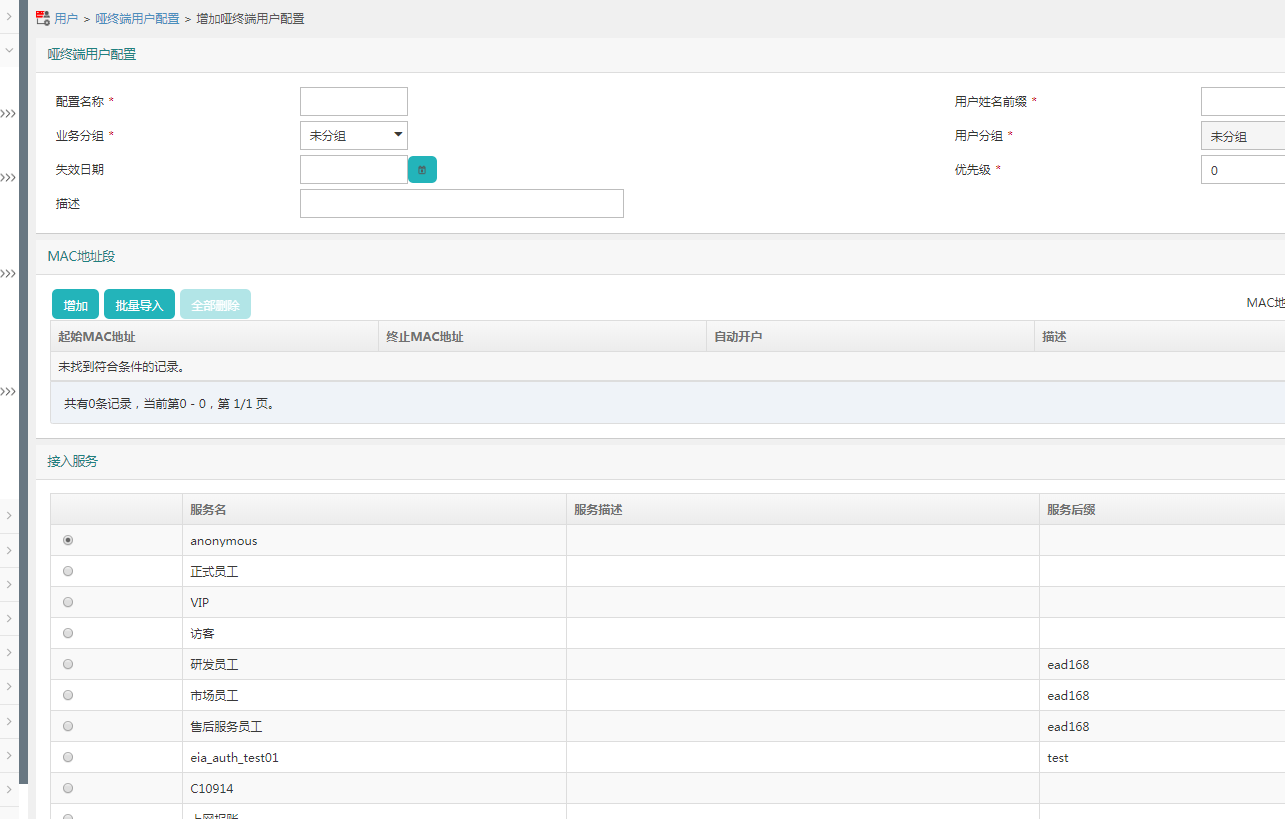Focus the 描述 text field in the configuration form
Screen dimensions: 1285x819
(x=462, y=203)
